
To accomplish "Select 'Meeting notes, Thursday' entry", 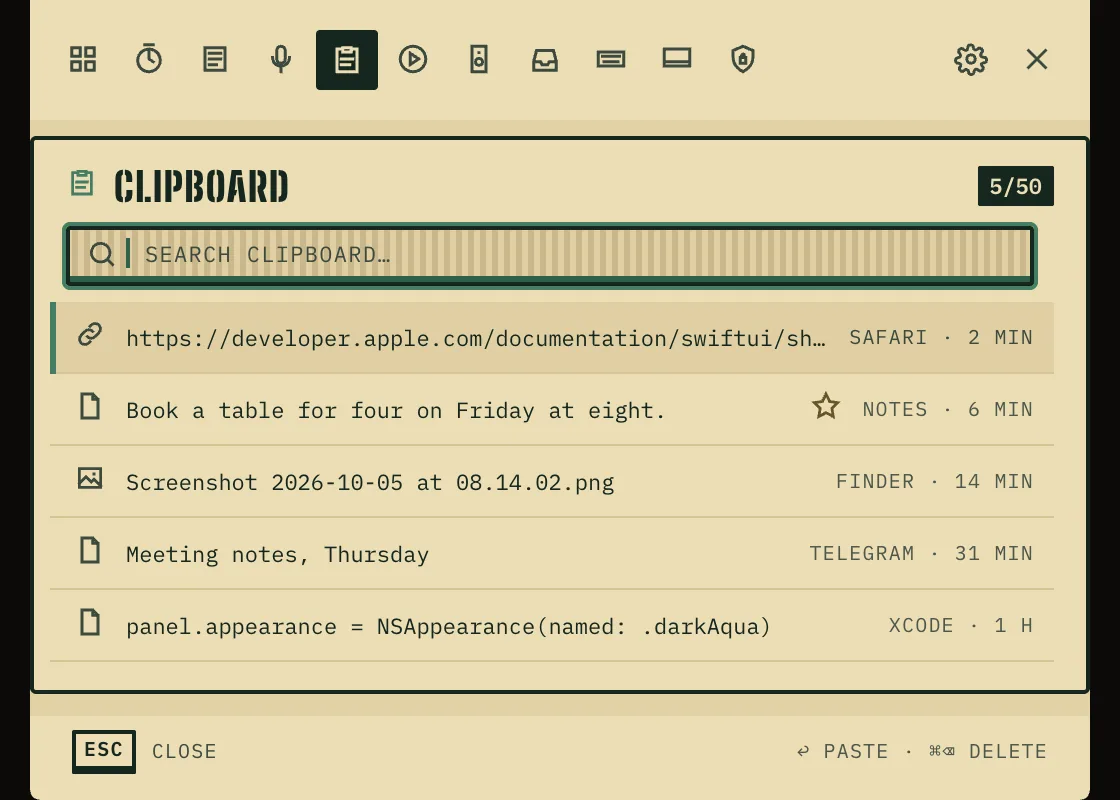I will [552, 554].
